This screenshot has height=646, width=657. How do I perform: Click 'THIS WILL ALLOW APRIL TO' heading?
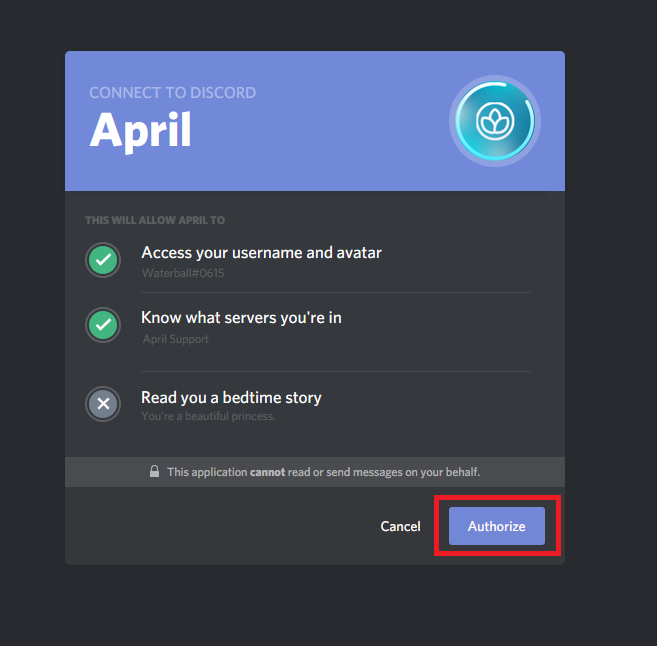[155, 220]
